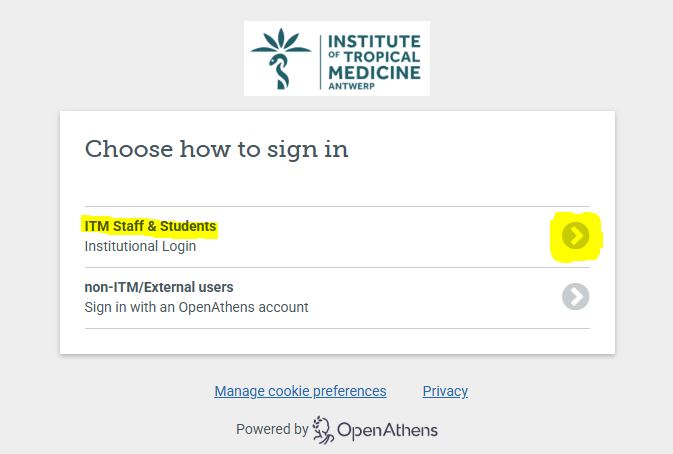Choose the Institutional Login subtitle text
673x454 pixels.
(140, 246)
